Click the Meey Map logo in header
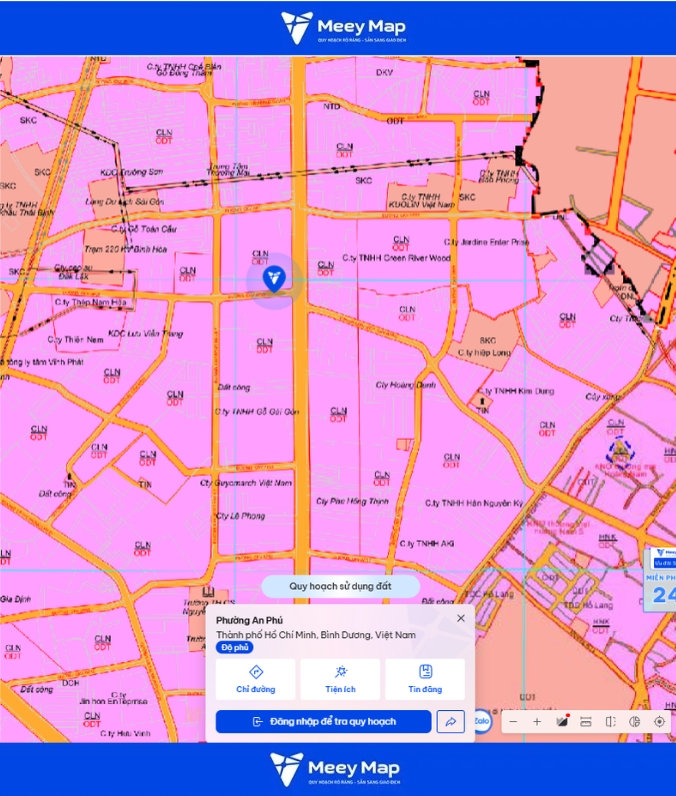The width and height of the screenshot is (676, 796). tap(344, 27)
